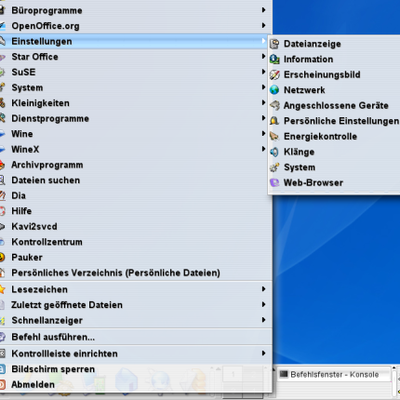Choose Energiekontrolle in the settings submenu

pos(334,136)
